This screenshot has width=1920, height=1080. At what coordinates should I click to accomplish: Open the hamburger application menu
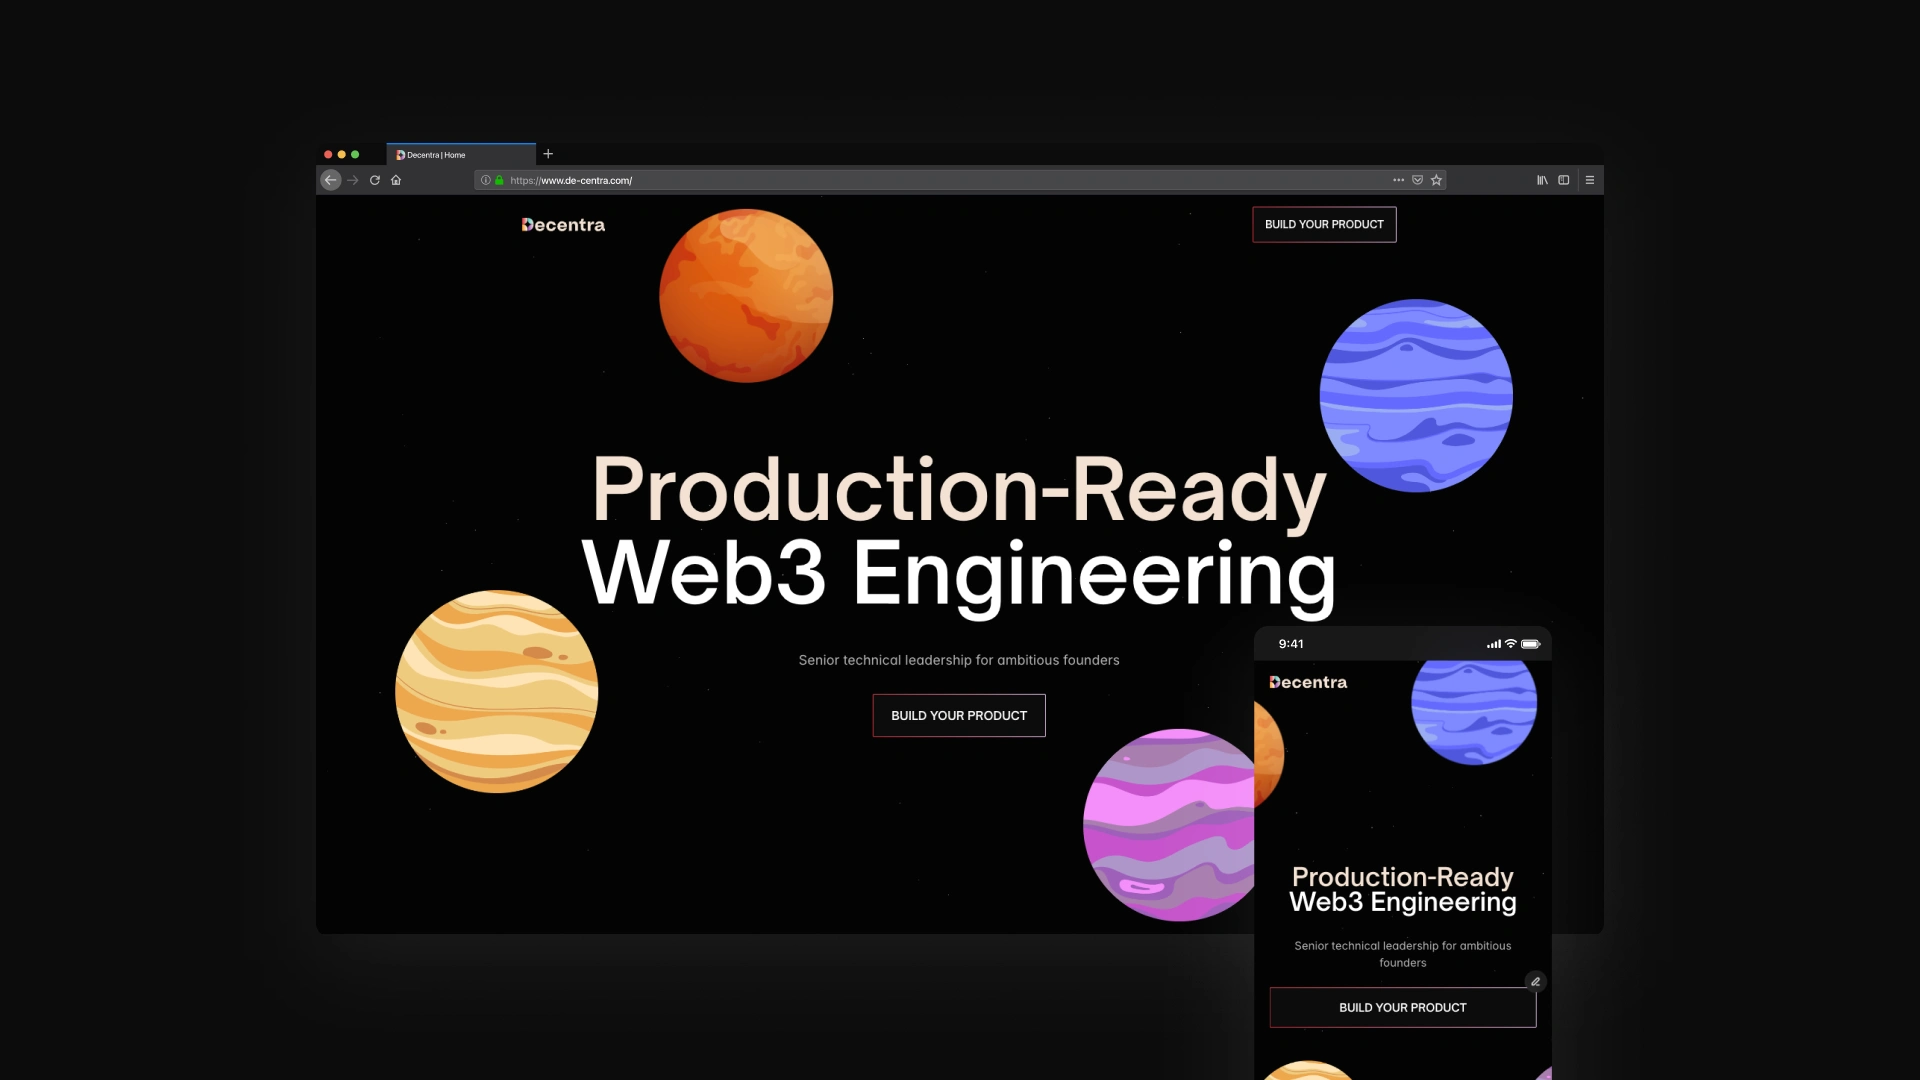click(x=1590, y=180)
